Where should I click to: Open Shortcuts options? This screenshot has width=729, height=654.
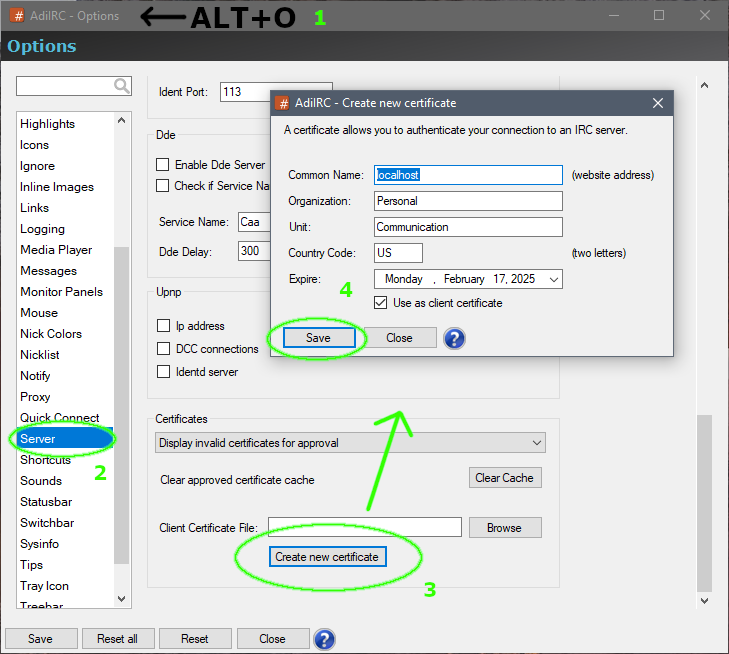pos(46,460)
